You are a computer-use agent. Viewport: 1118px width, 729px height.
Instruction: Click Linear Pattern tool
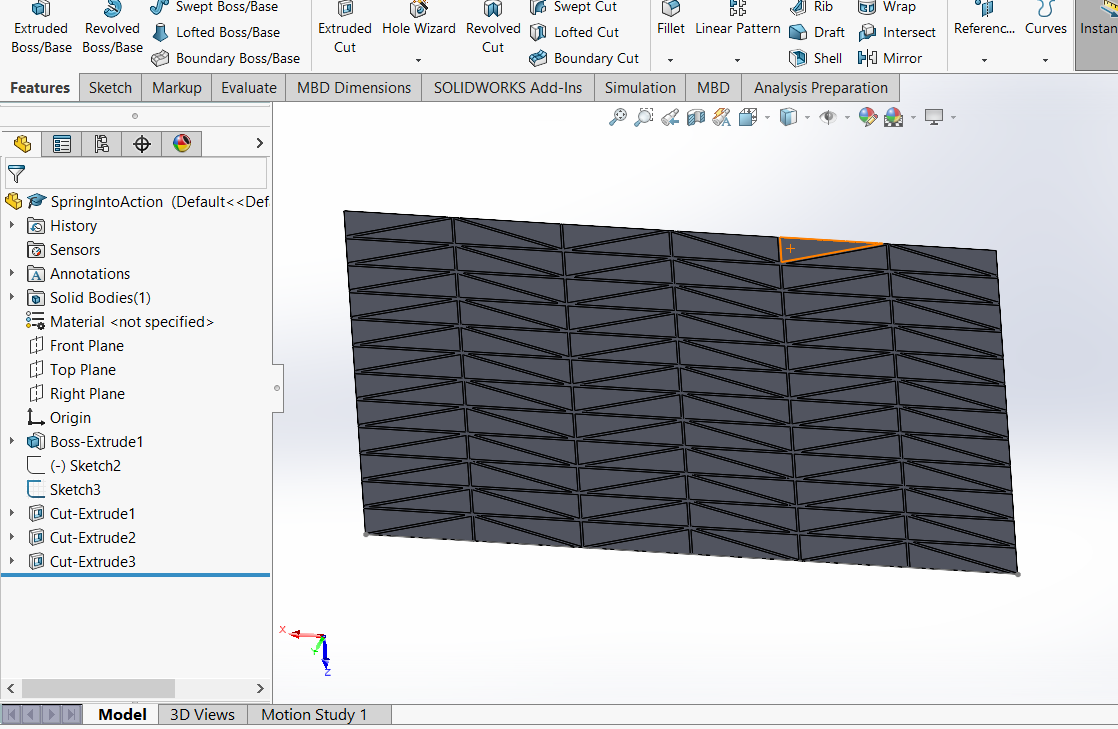[x=737, y=21]
